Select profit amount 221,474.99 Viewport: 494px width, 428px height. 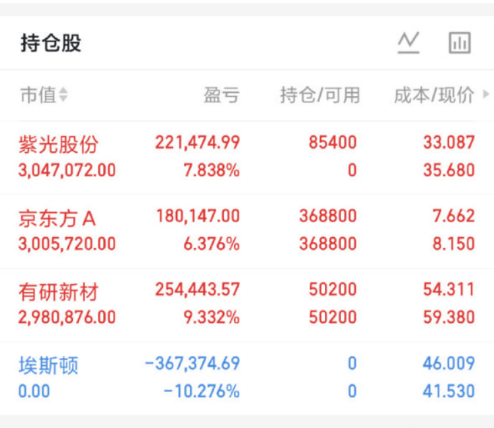[197, 142]
